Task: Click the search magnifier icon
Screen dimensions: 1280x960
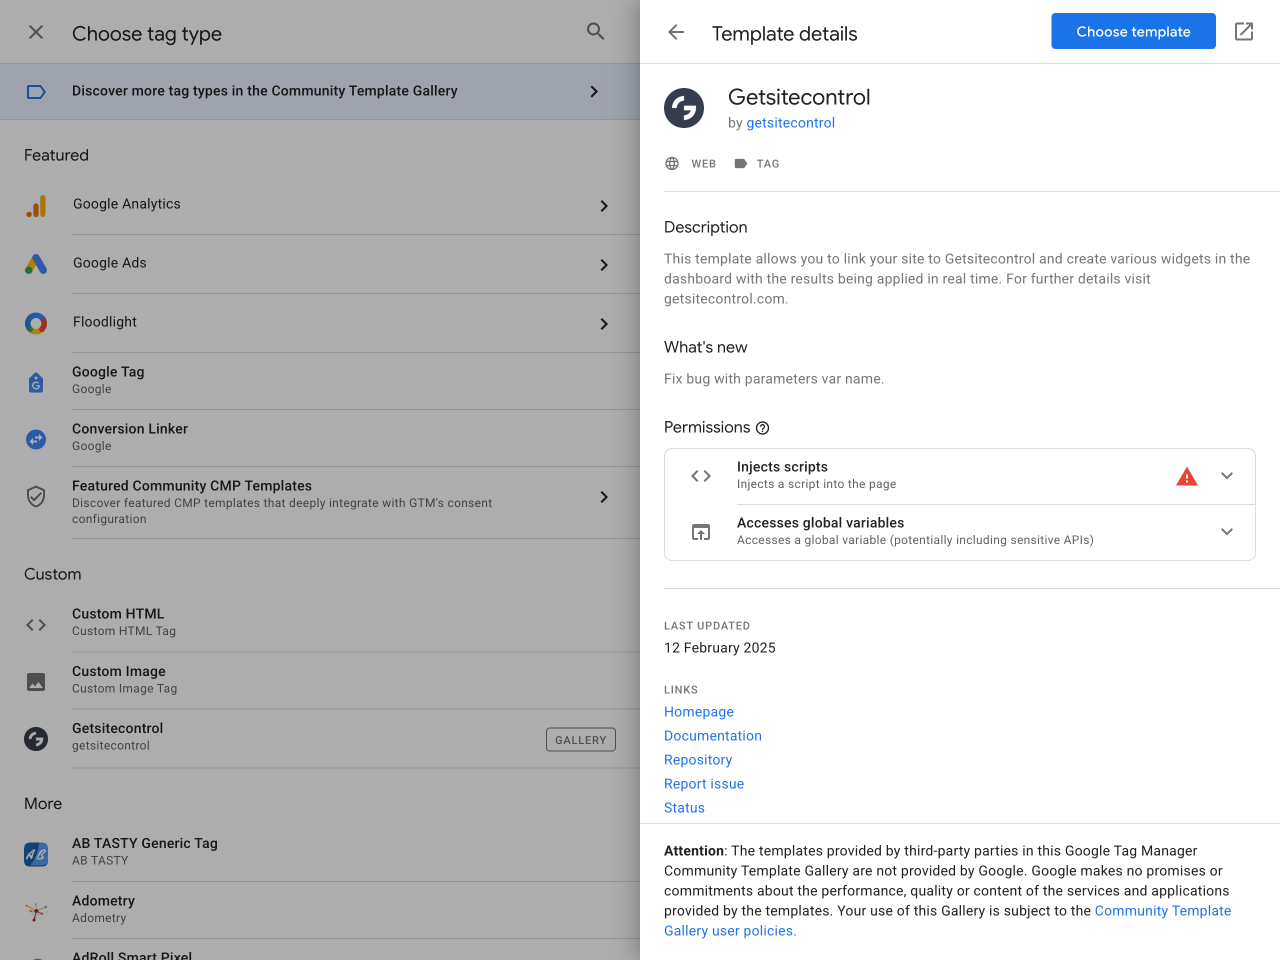Action: (595, 32)
